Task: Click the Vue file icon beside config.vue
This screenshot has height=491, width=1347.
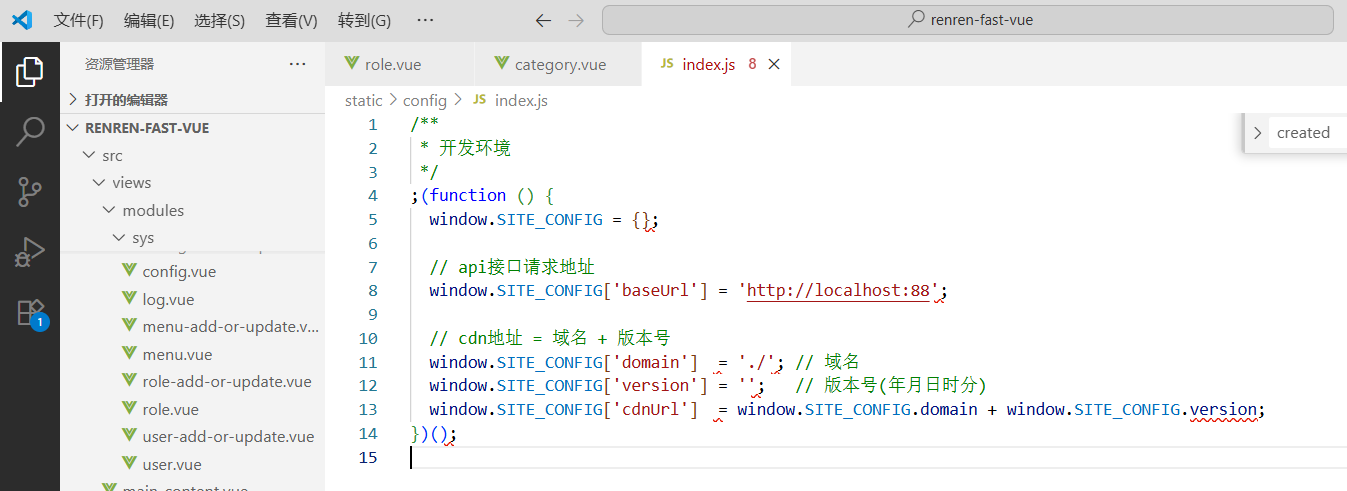Action: click(129, 271)
